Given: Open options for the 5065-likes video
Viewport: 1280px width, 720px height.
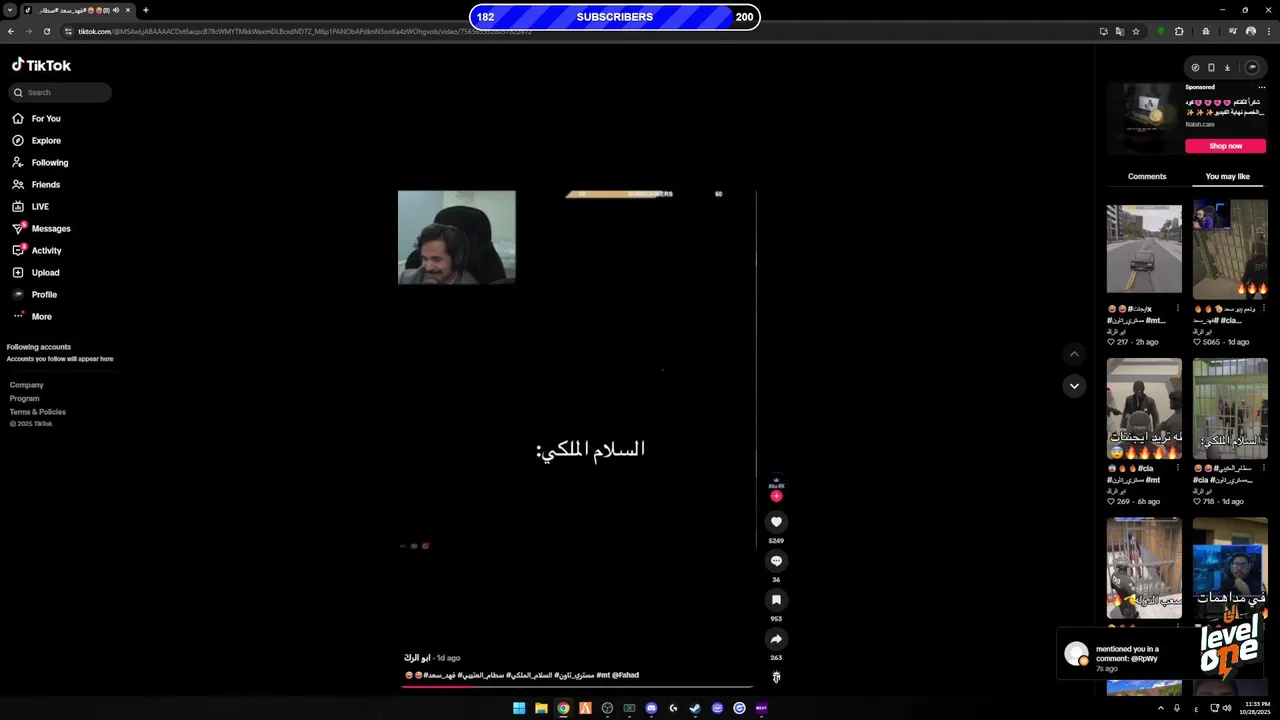Looking at the screenshot, I should click(x=1263, y=308).
